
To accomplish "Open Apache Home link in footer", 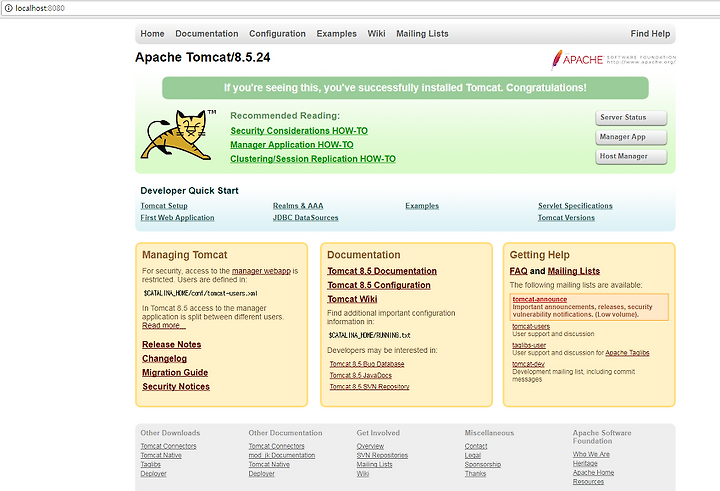I will point(593,473).
